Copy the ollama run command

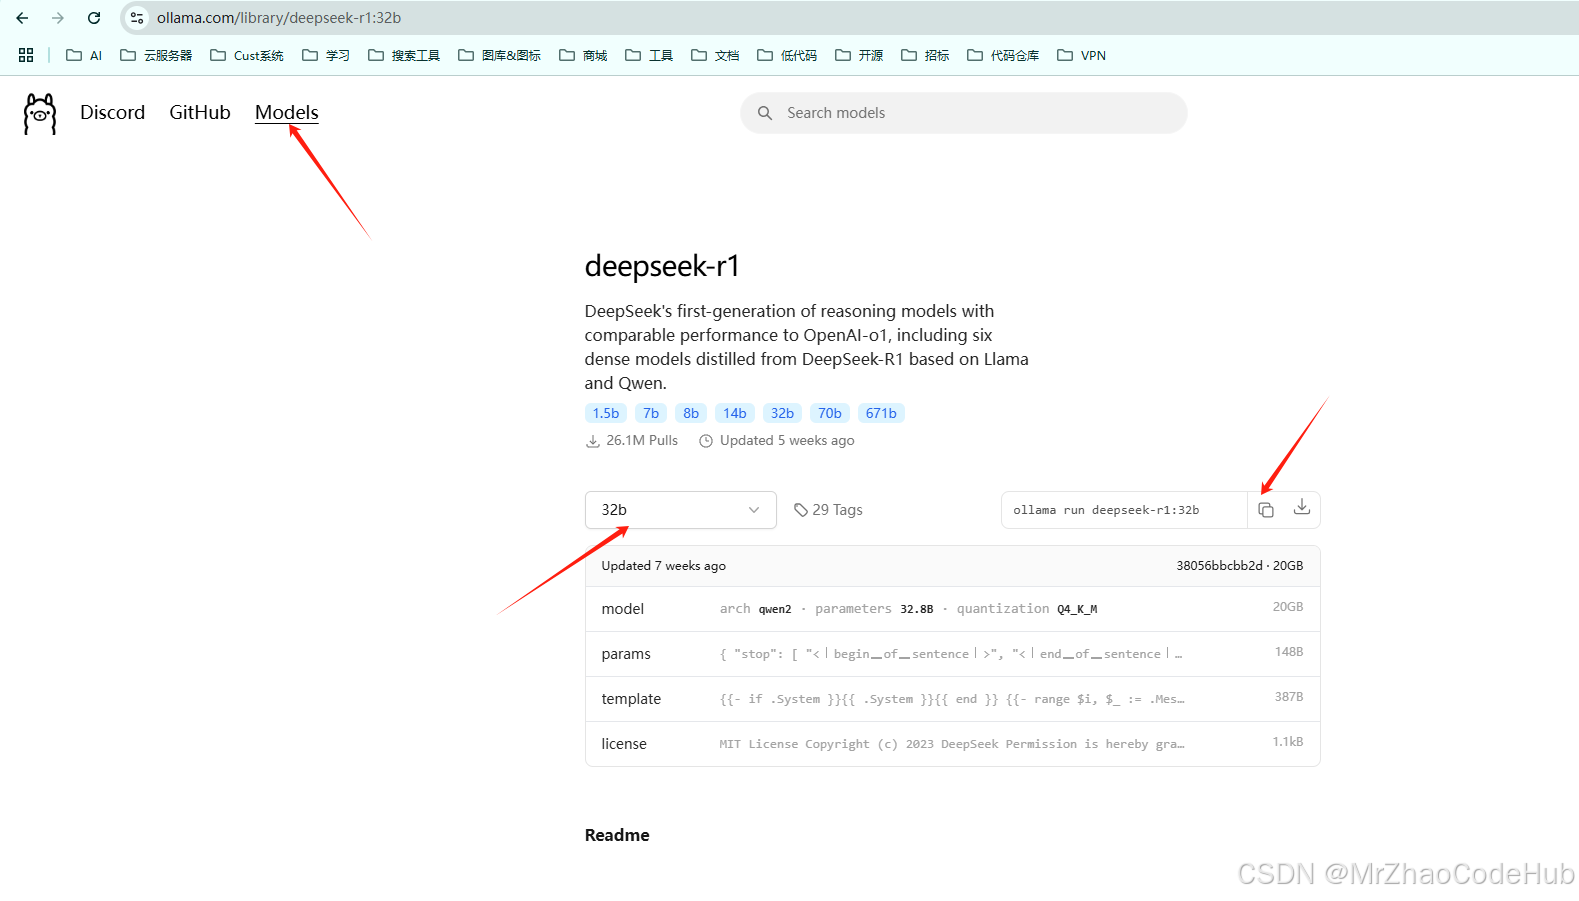[x=1266, y=510]
